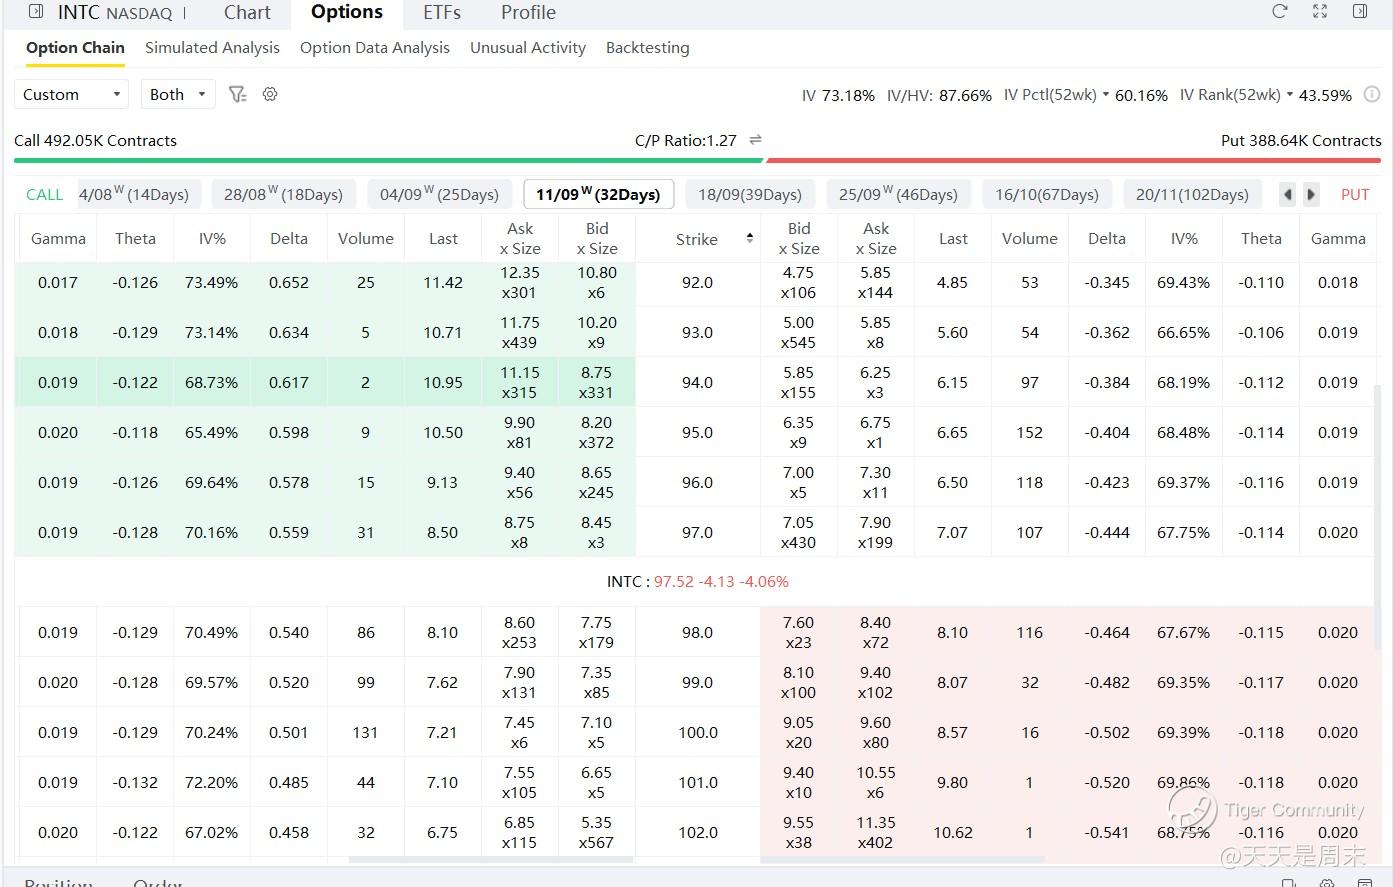The height and width of the screenshot is (887, 1393).
Task: Open the IV Pctl(52wk) dropdown
Action: tap(1105, 95)
